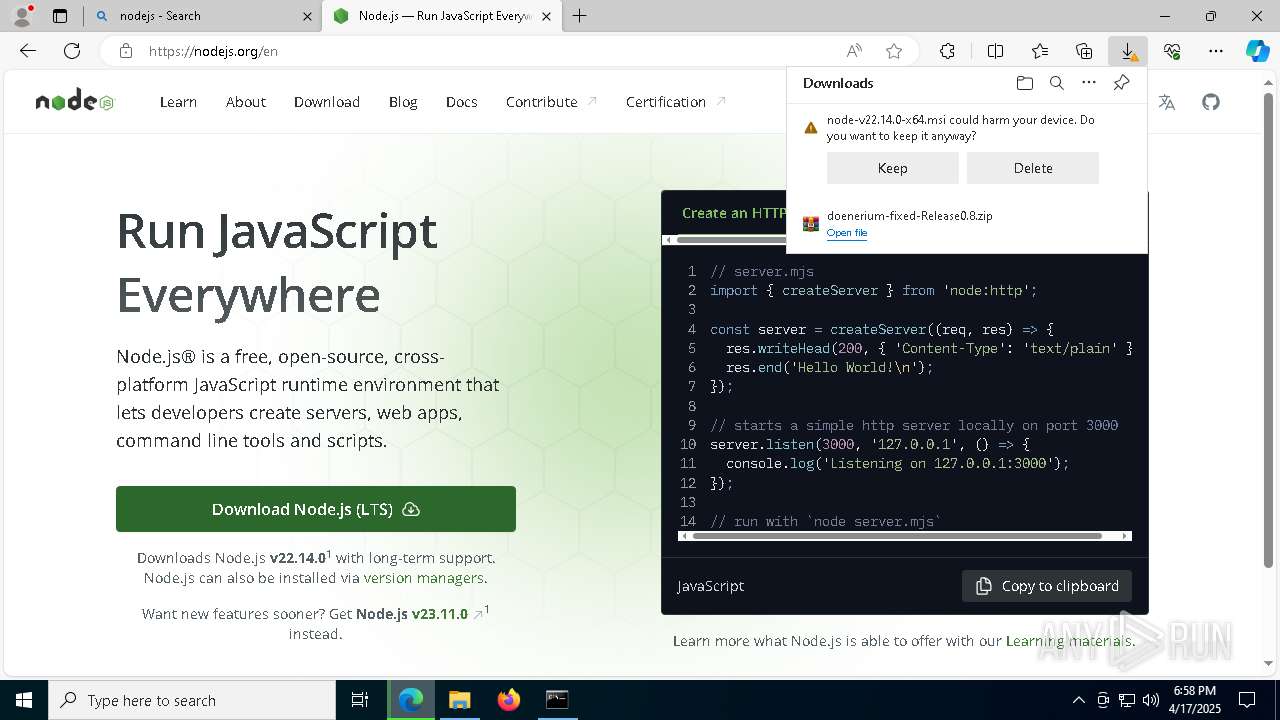Screen dimensions: 1280x720
Task: Open Browser essentials heart icon
Action: pyautogui.click(x=1172, y=51)
